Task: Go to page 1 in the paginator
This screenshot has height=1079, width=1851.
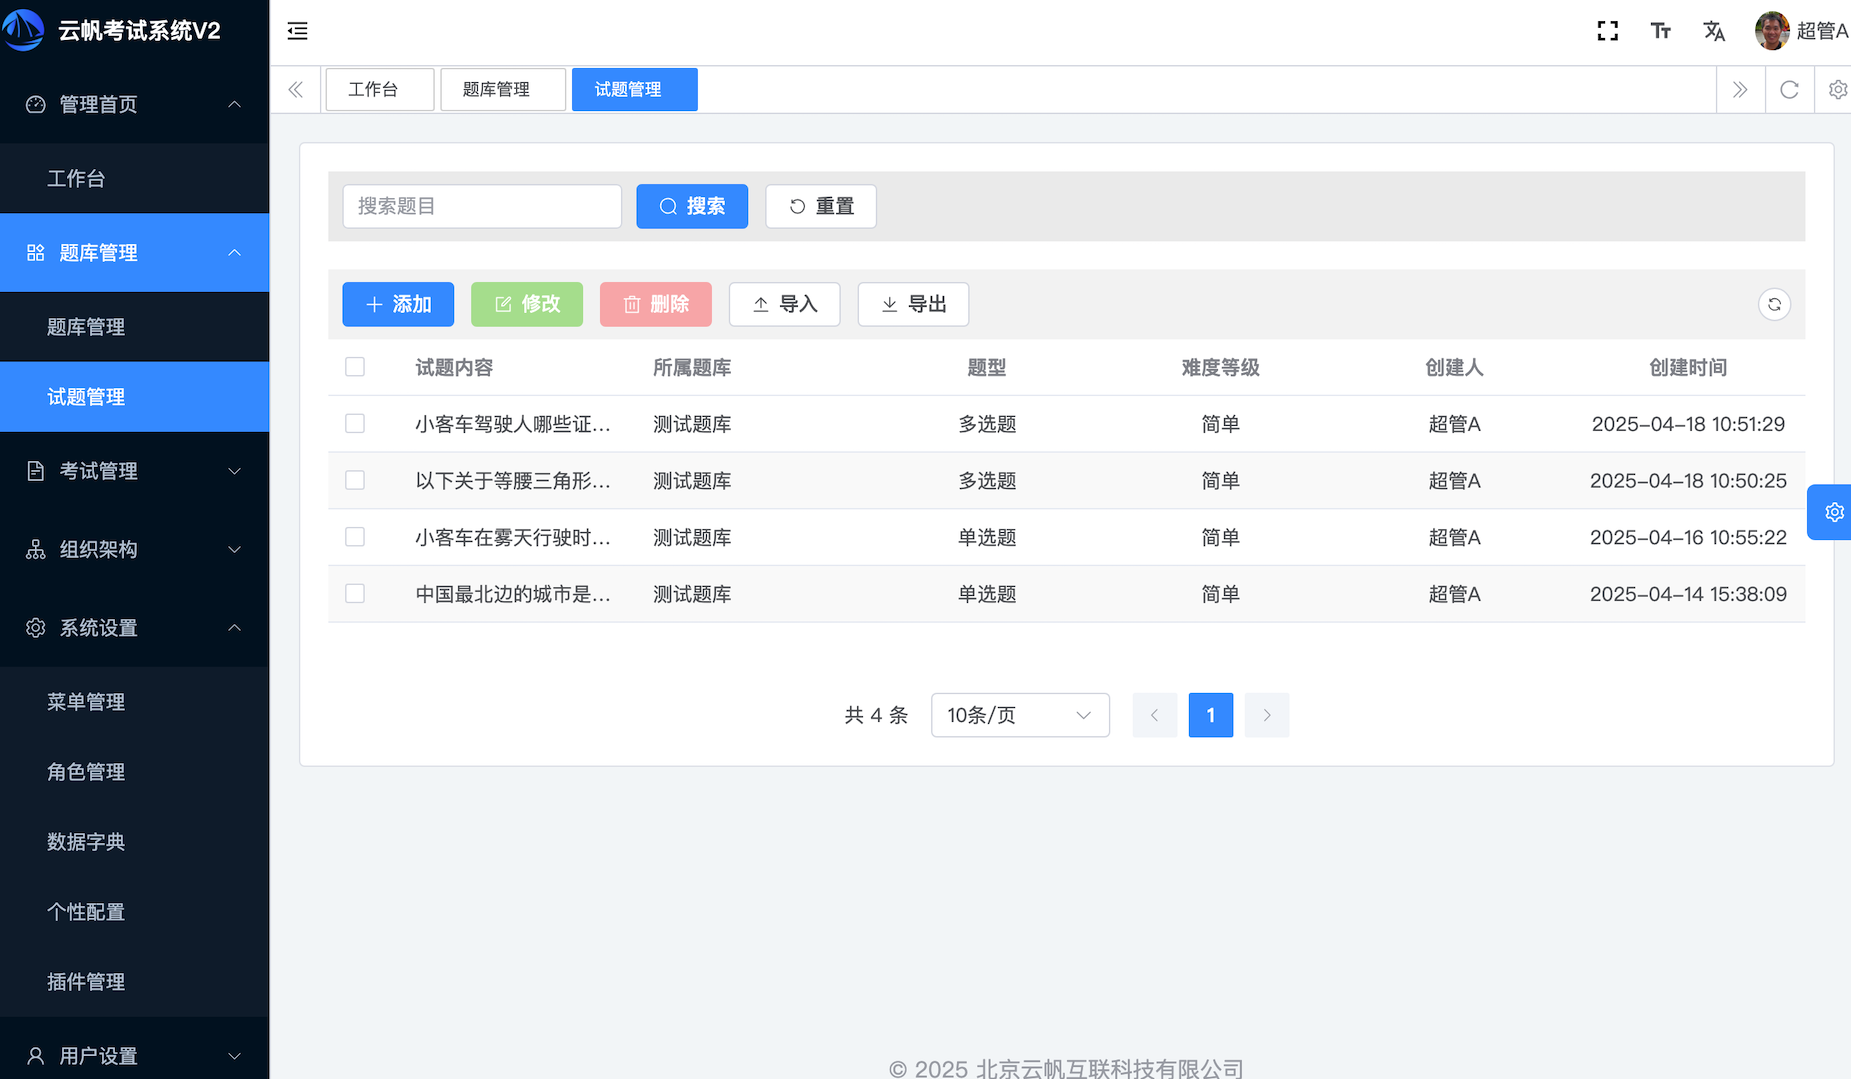Action: click(1210, 715)
